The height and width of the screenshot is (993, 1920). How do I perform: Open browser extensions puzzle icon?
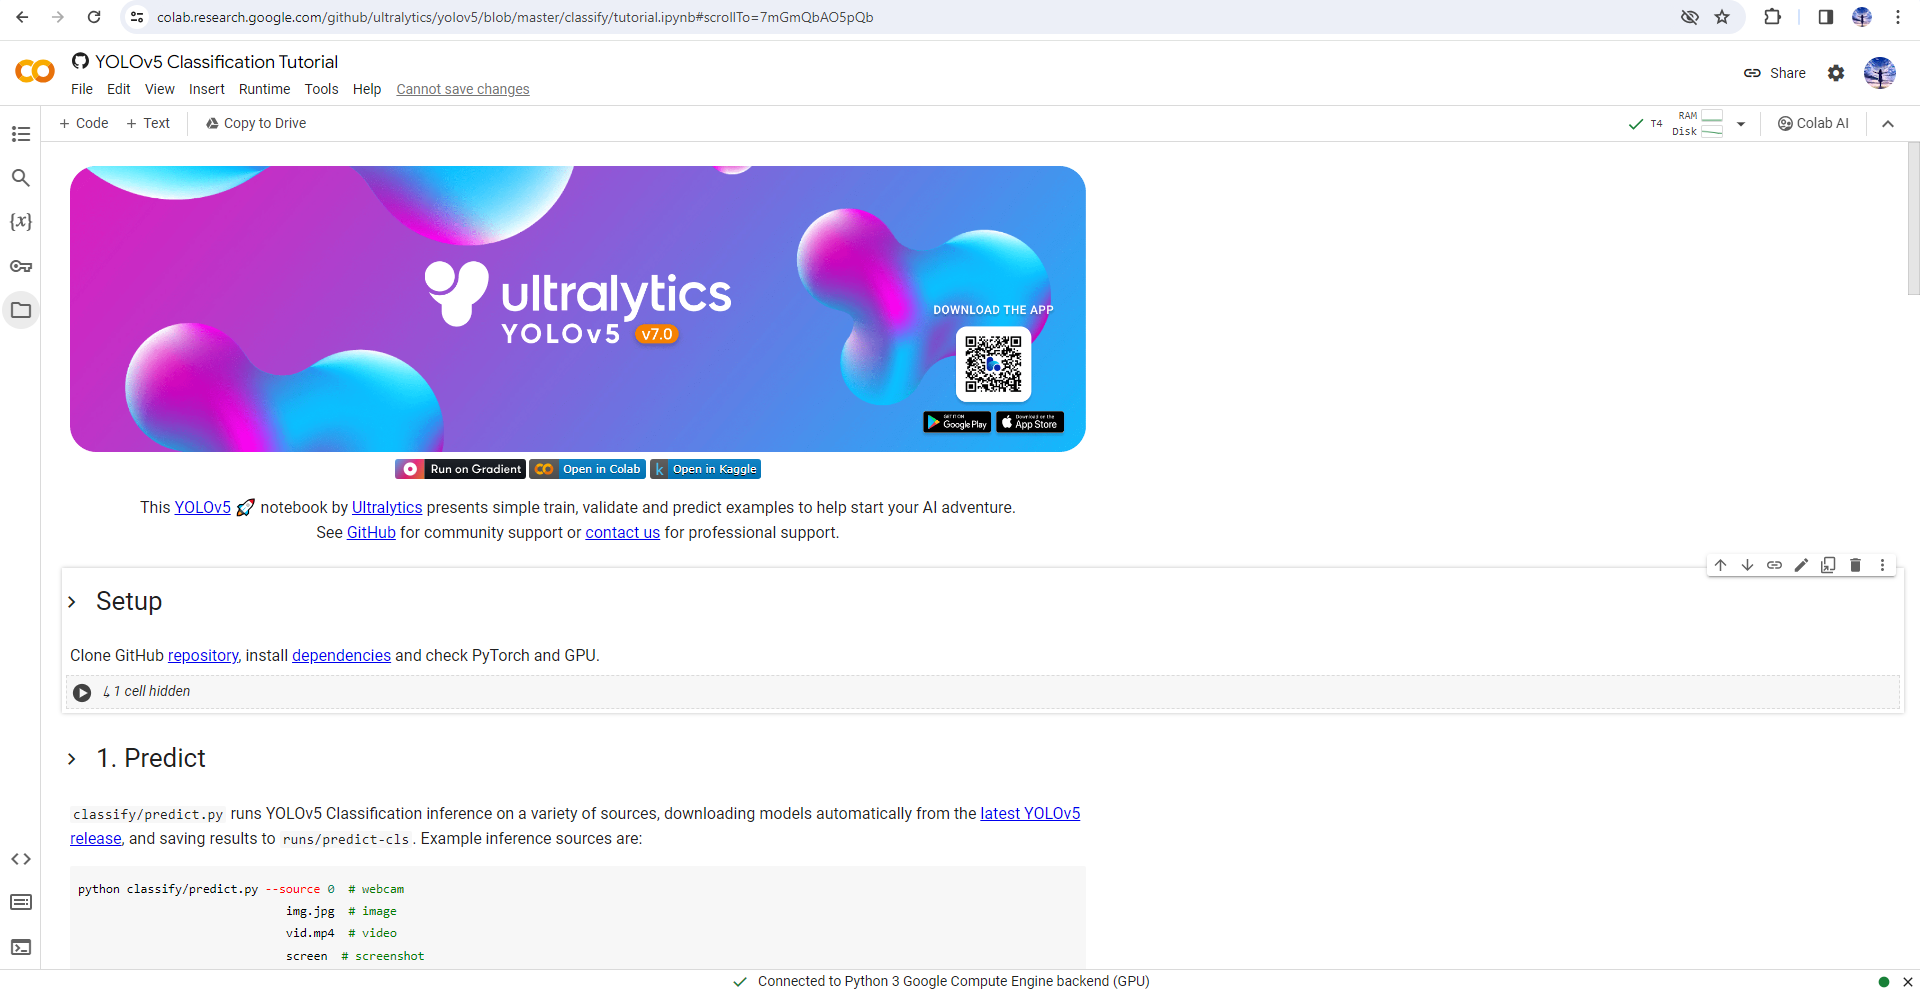pos(1773,17)
